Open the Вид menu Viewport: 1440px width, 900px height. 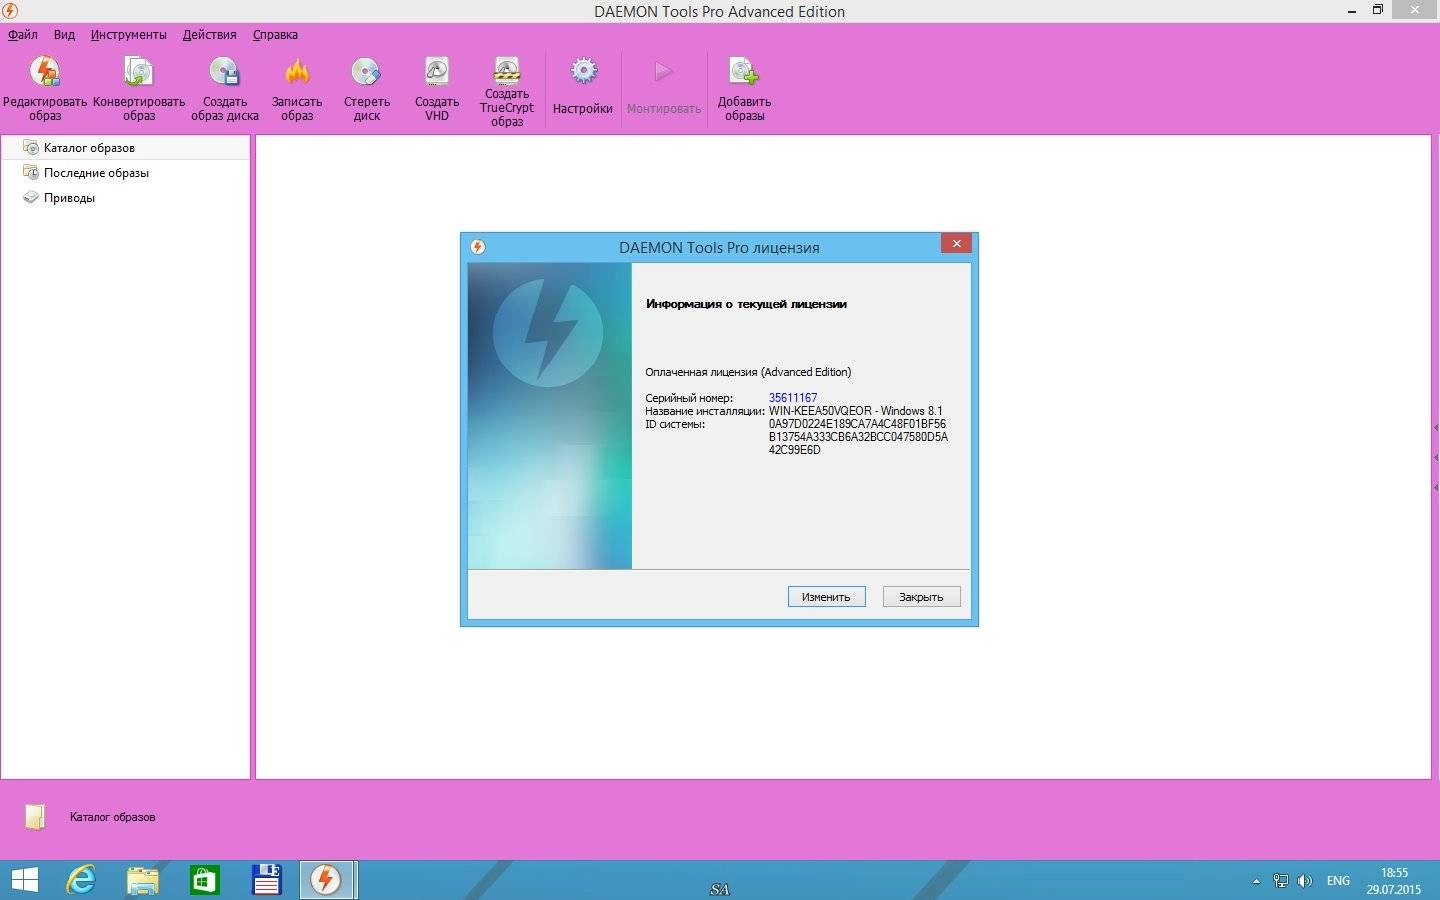click(x=64, y=34)
